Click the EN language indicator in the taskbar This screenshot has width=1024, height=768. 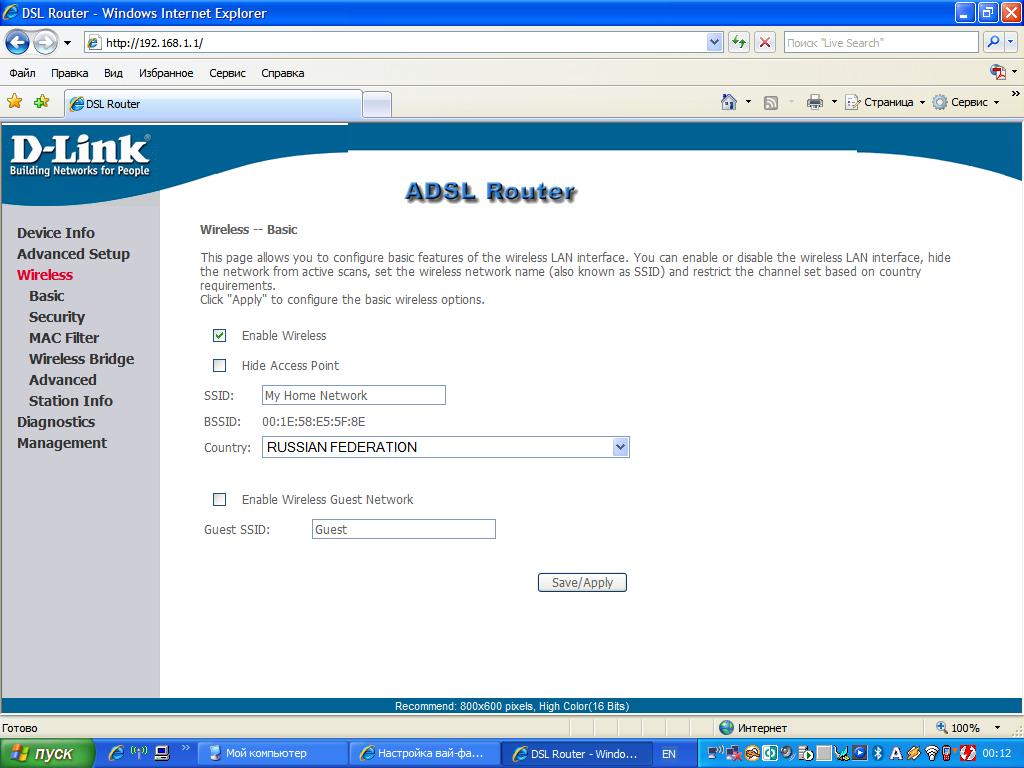[x=669, y=754]
